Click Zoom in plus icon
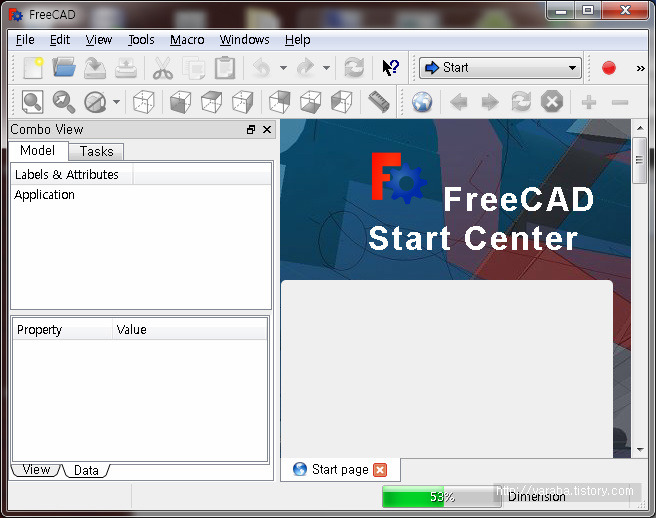The width and height of the screenshot is (656, 518). (589, 102)
